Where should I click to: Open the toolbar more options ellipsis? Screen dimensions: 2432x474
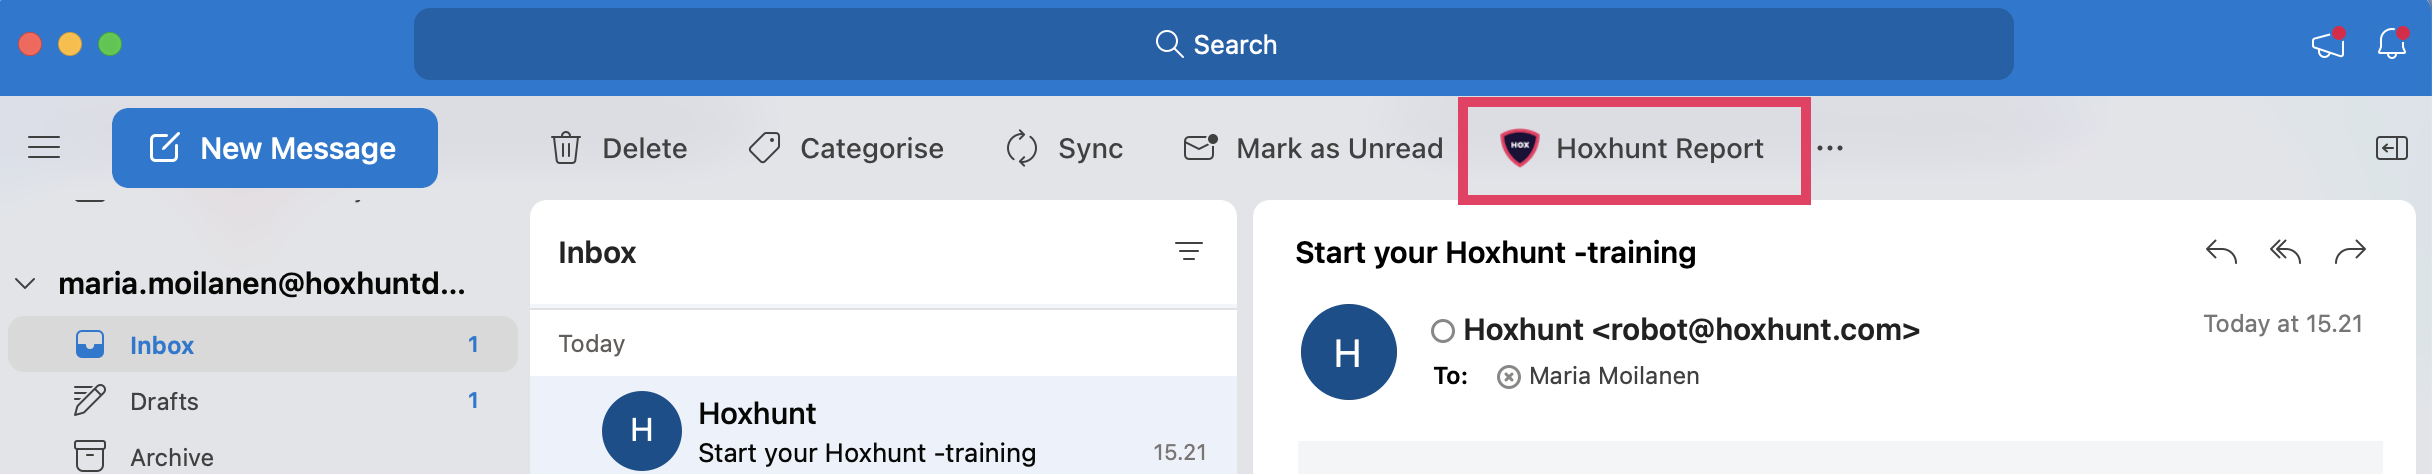click(1830, 148)
